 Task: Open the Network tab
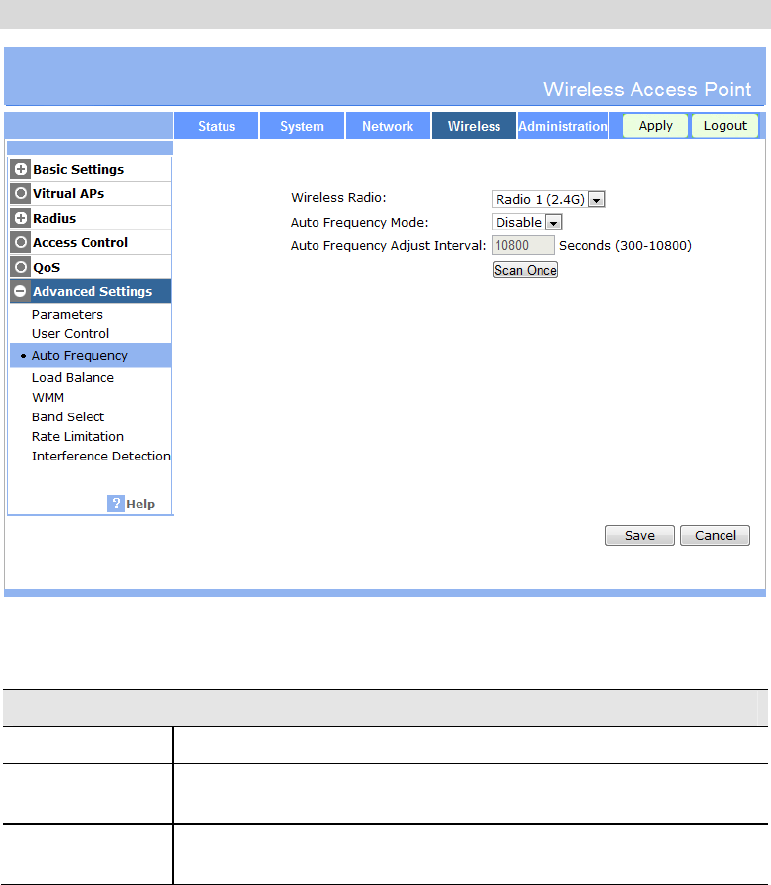click(388, 126)
